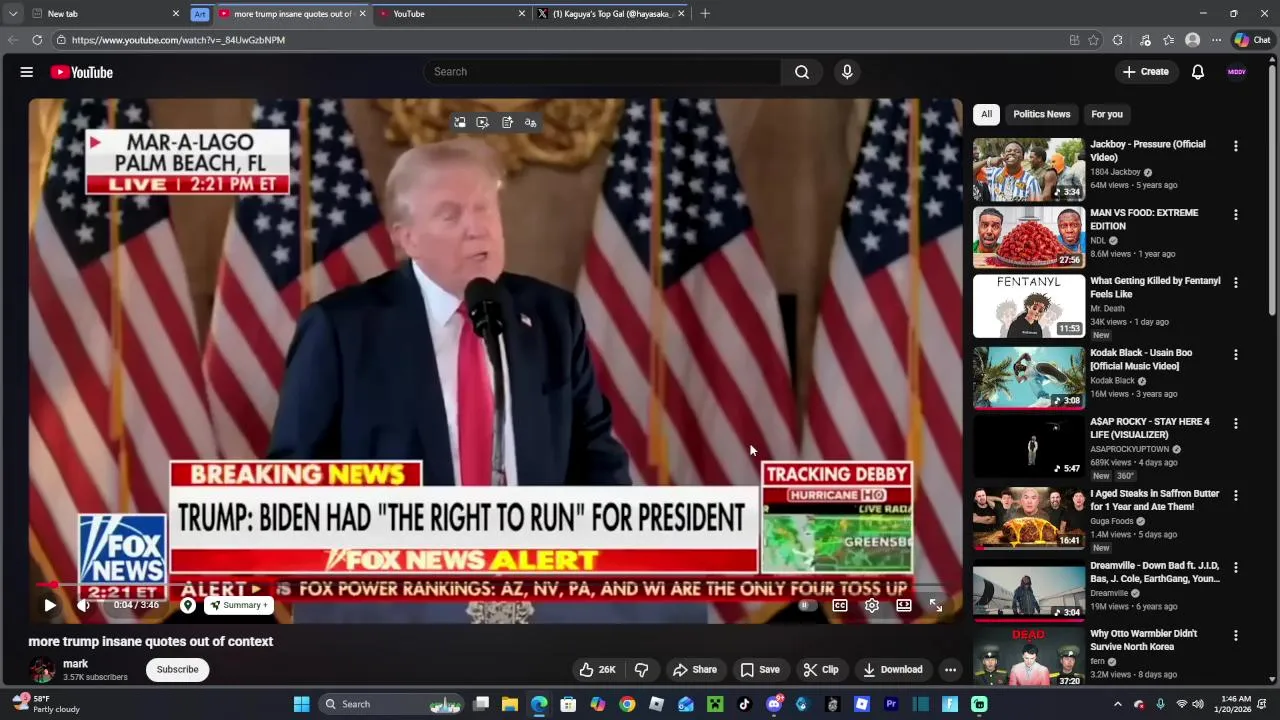
Task: Show hidden system tray icons
Action: [1118, 704]
